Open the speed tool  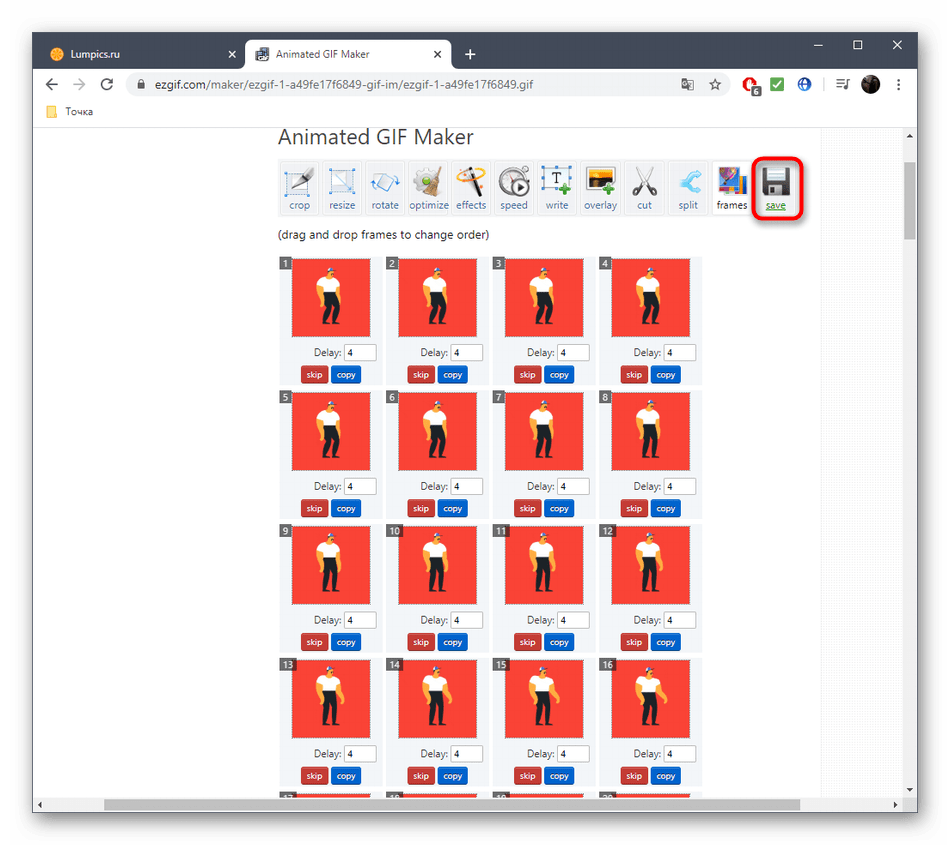click(x=514, y=188)
